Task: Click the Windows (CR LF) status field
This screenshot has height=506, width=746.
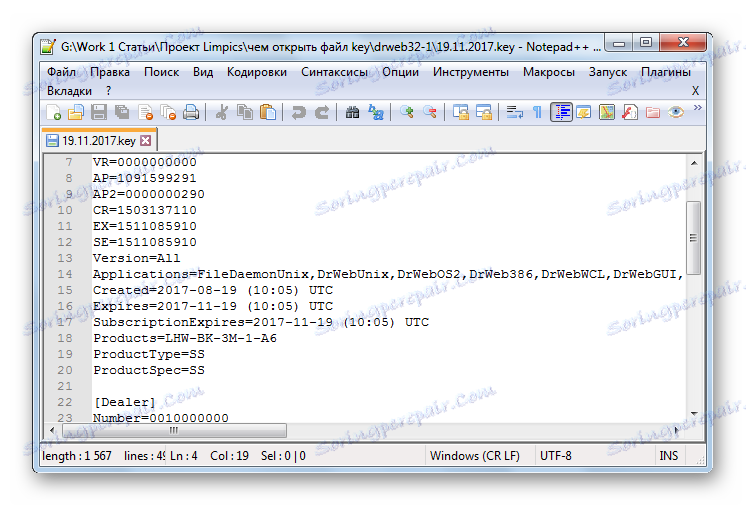Action: (x=480, y=456)
